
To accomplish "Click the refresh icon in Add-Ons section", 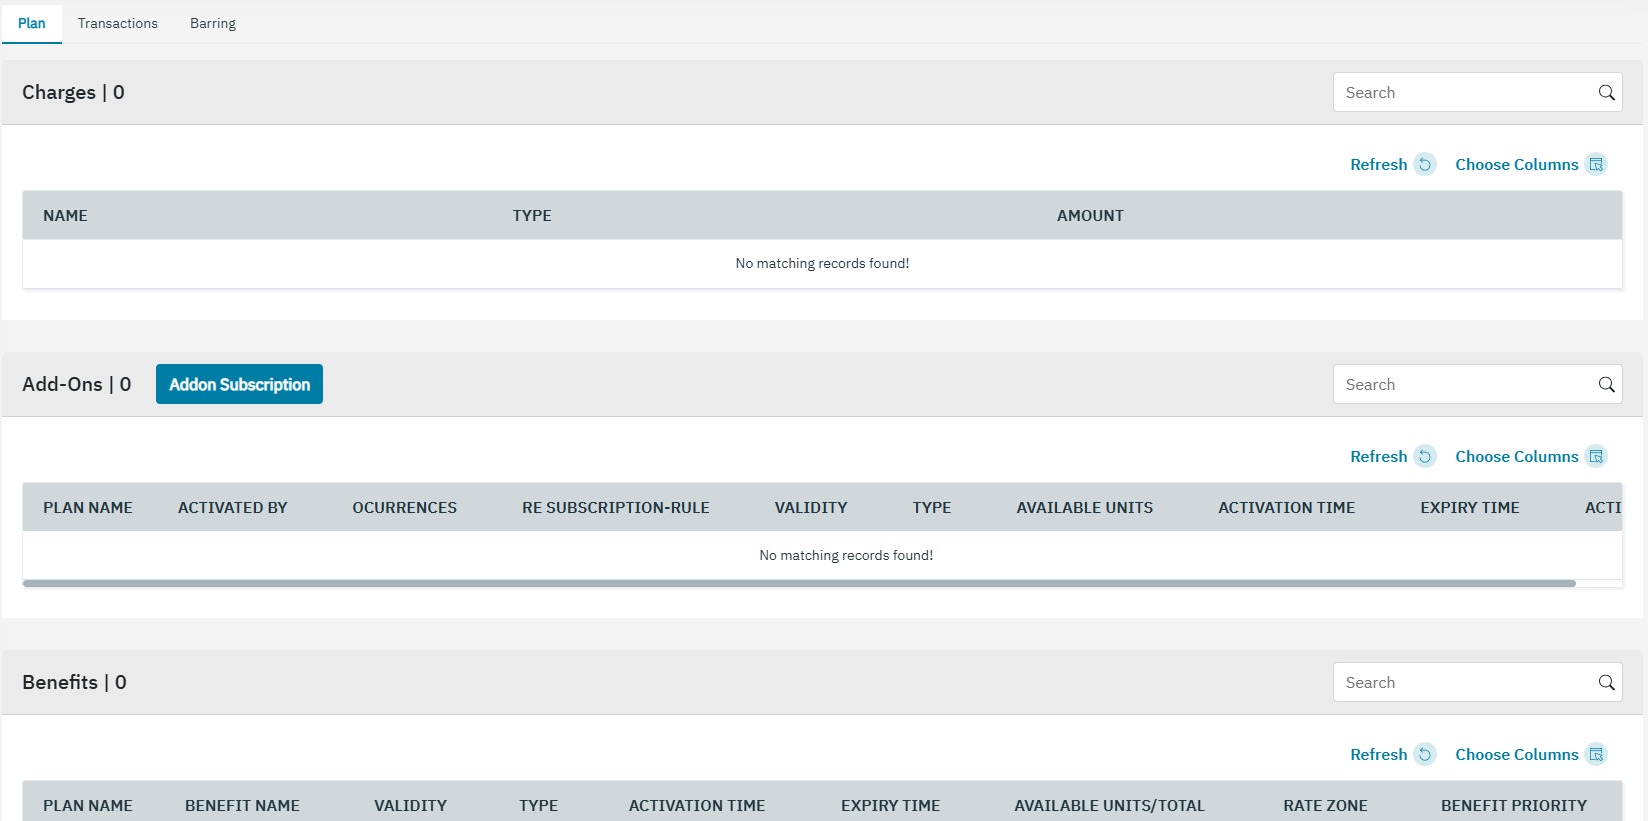I will click(x=1425, y=457).
